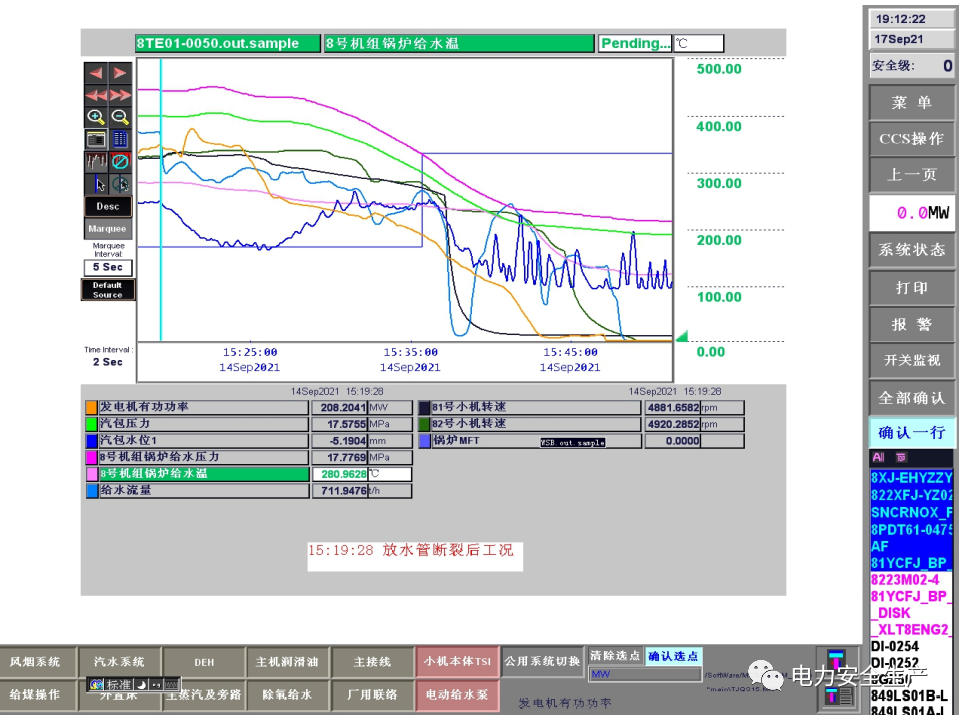This screenshot has height=718, width=959.
Task: Click the 公用系统切换 button
Action: [542, 661]
